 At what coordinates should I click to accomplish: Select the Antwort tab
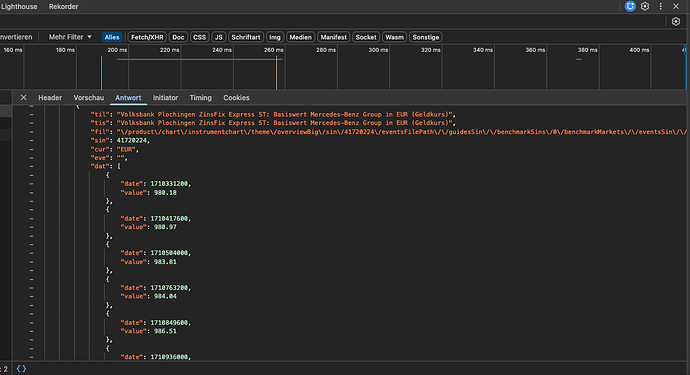(128, 98)
